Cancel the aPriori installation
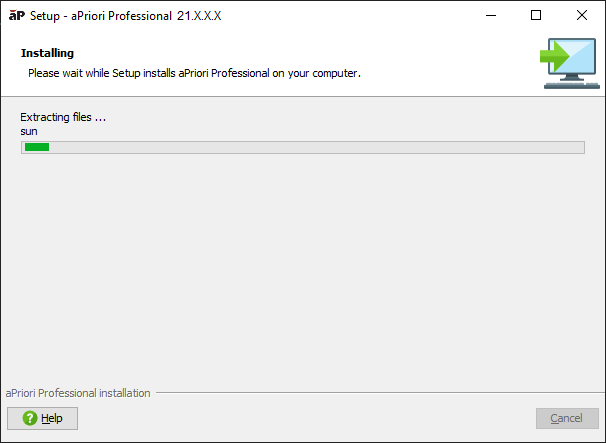This screenshot has height=443, width=606. pos(567,418)
